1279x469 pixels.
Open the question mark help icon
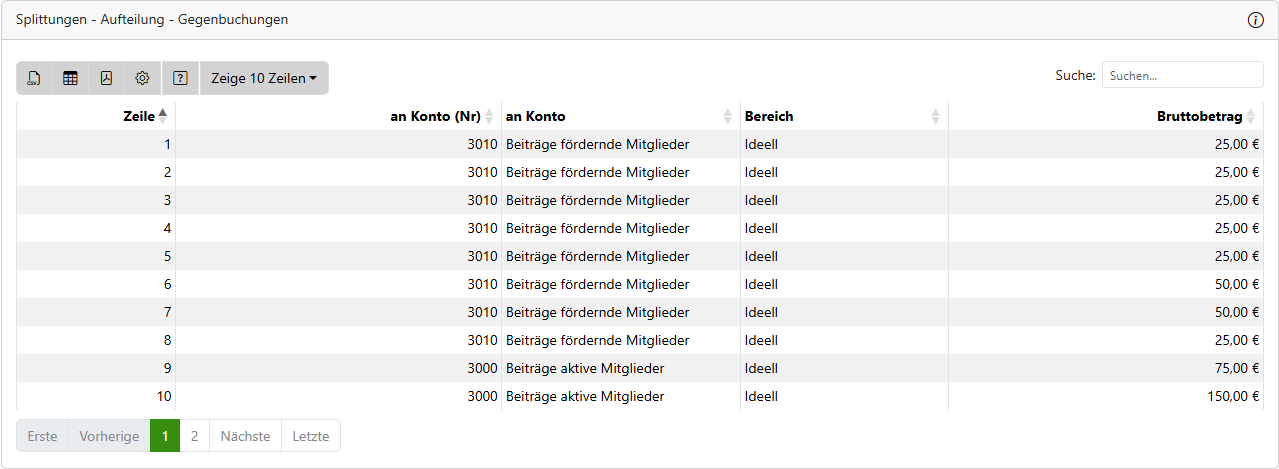(x=180, y=78)
